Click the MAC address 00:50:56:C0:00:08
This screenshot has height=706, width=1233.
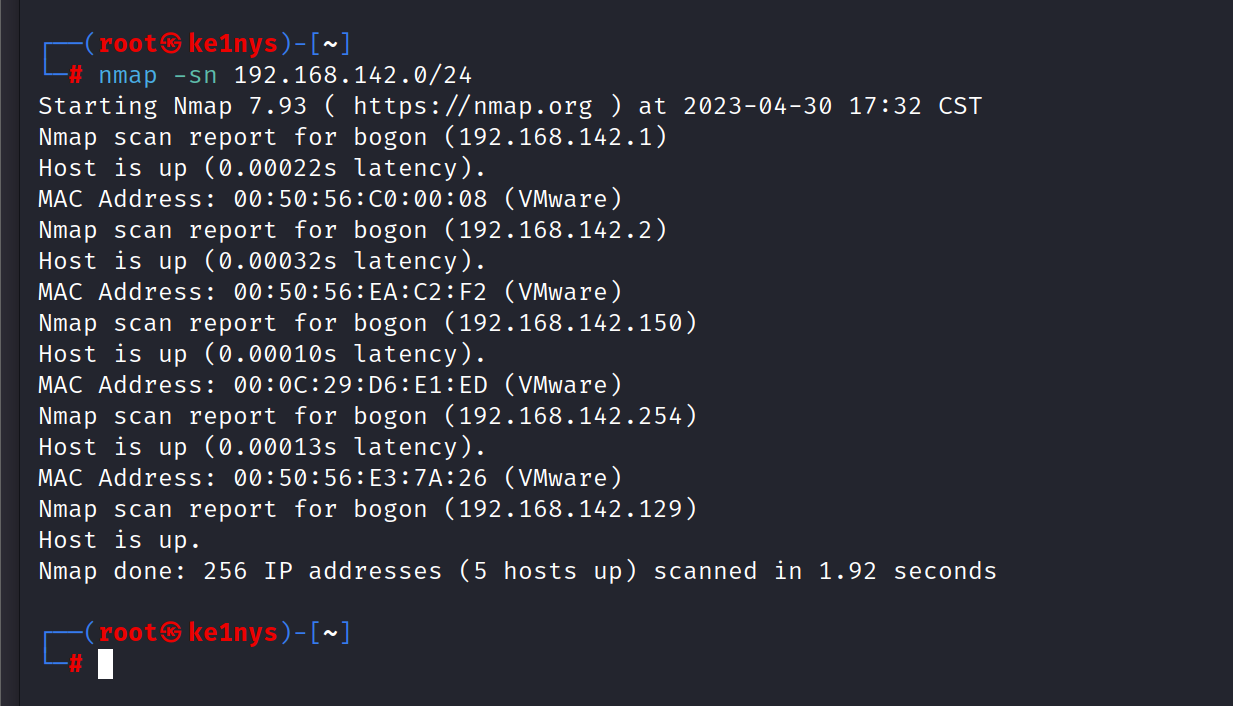pyautogui.click(x=360, y=199)
